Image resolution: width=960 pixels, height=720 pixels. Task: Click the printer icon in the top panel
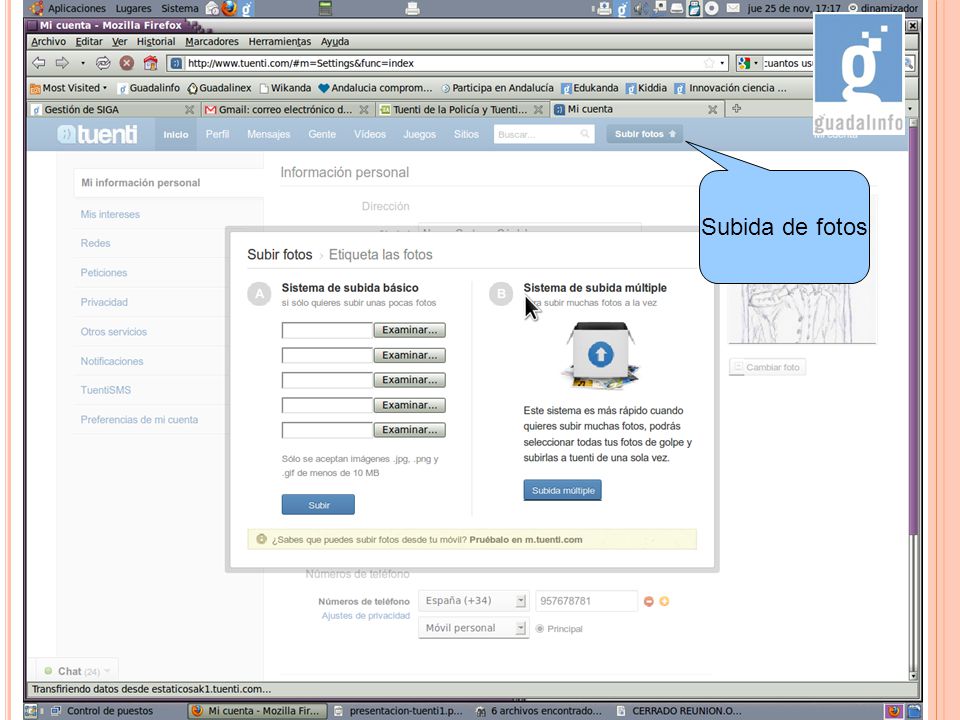(413, 8)
